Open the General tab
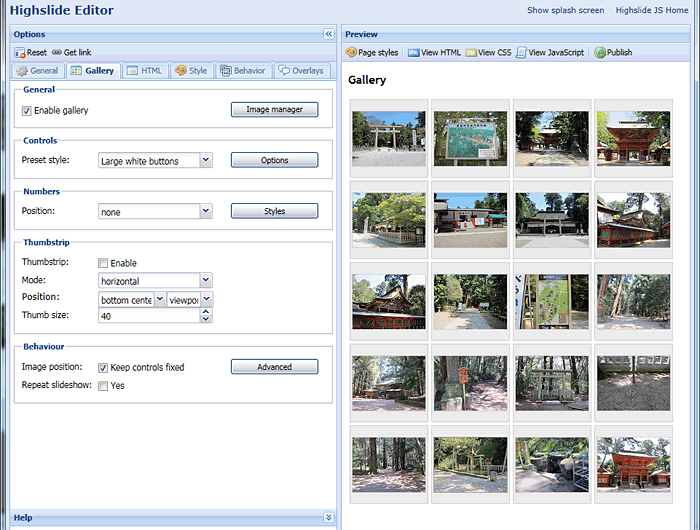 [38, 71]
